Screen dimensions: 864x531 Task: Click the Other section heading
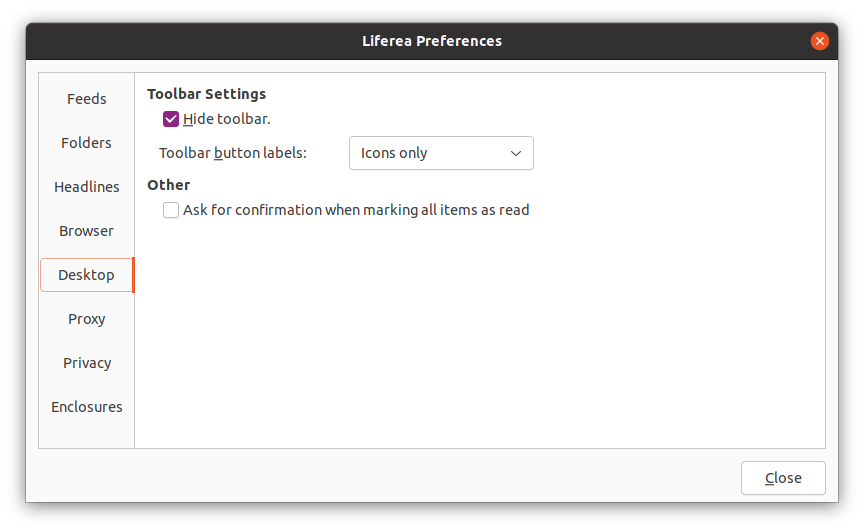168,185
